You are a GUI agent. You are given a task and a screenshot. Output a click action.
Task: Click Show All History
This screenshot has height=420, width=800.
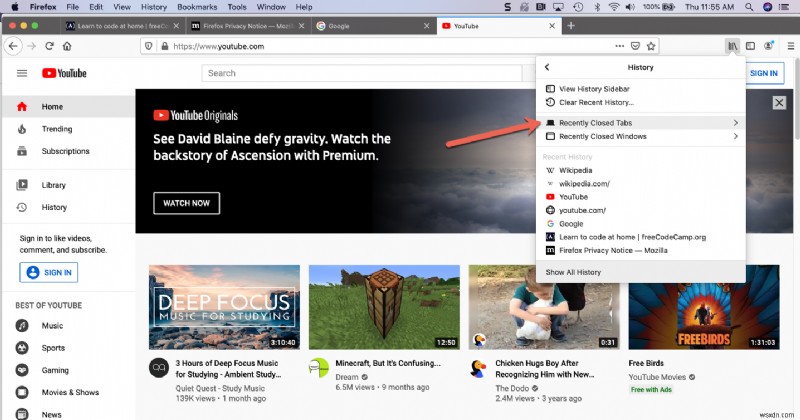click(x=641, y=272)
